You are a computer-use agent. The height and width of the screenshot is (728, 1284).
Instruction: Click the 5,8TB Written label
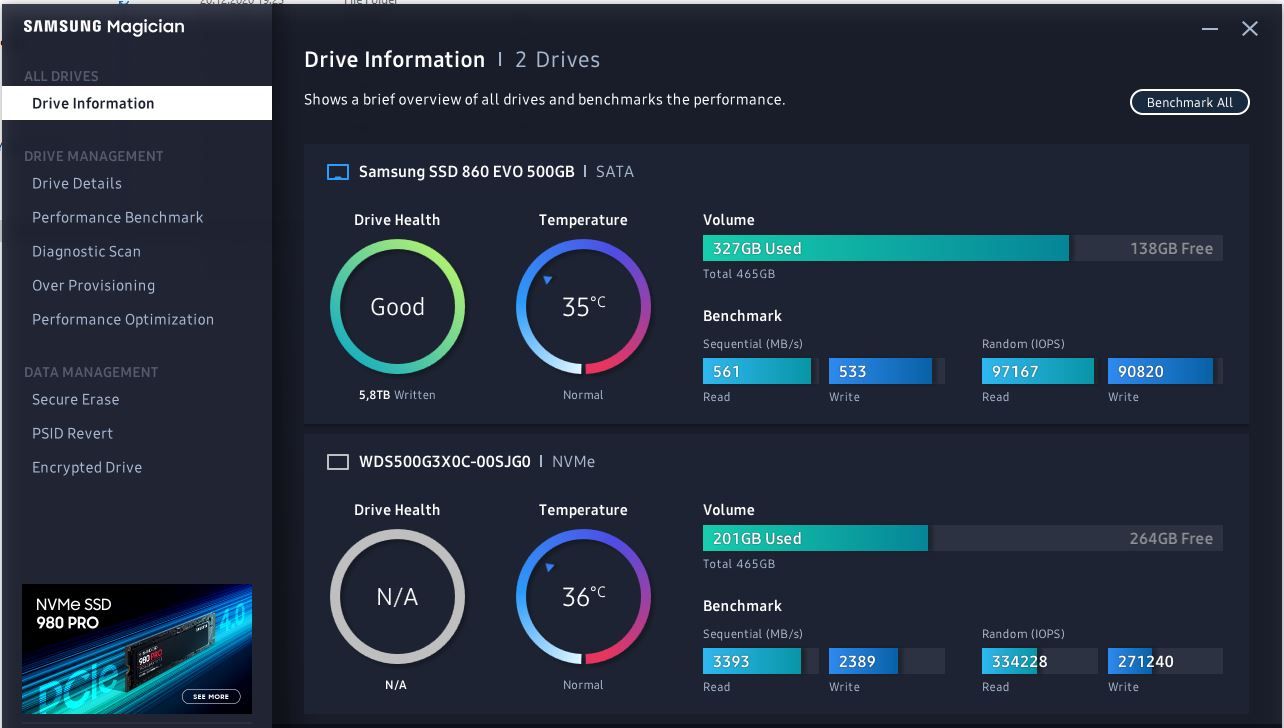click(397, 395)
